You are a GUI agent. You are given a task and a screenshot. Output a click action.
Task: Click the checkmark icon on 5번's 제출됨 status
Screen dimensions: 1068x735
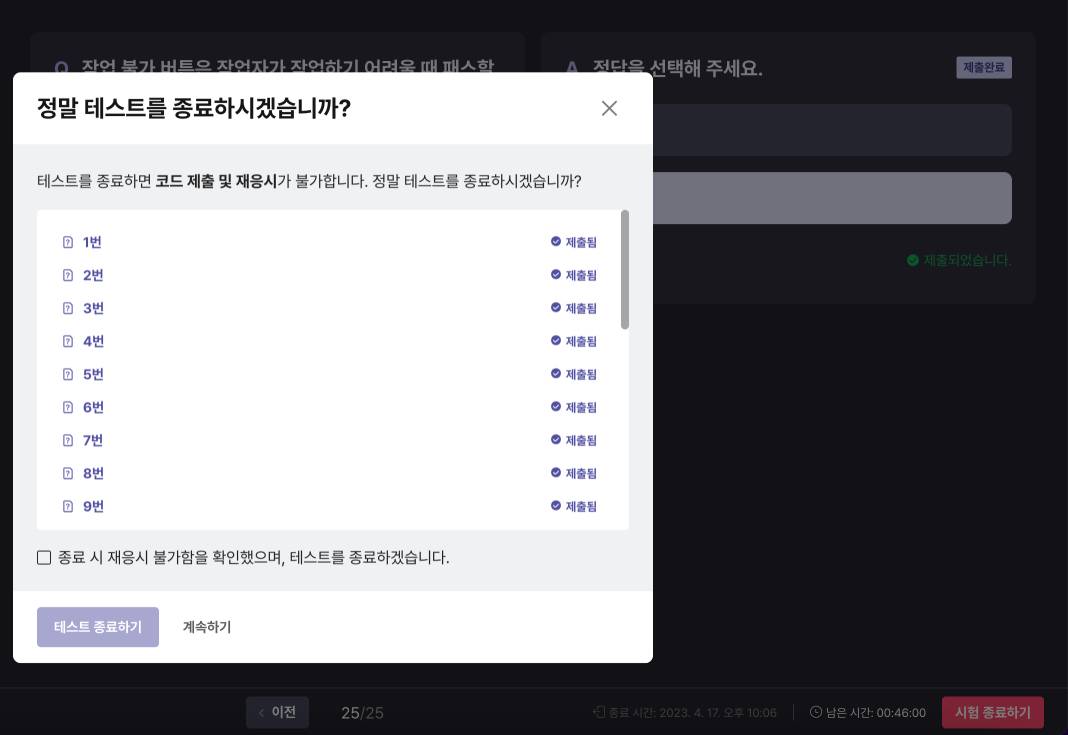(556, 374)
